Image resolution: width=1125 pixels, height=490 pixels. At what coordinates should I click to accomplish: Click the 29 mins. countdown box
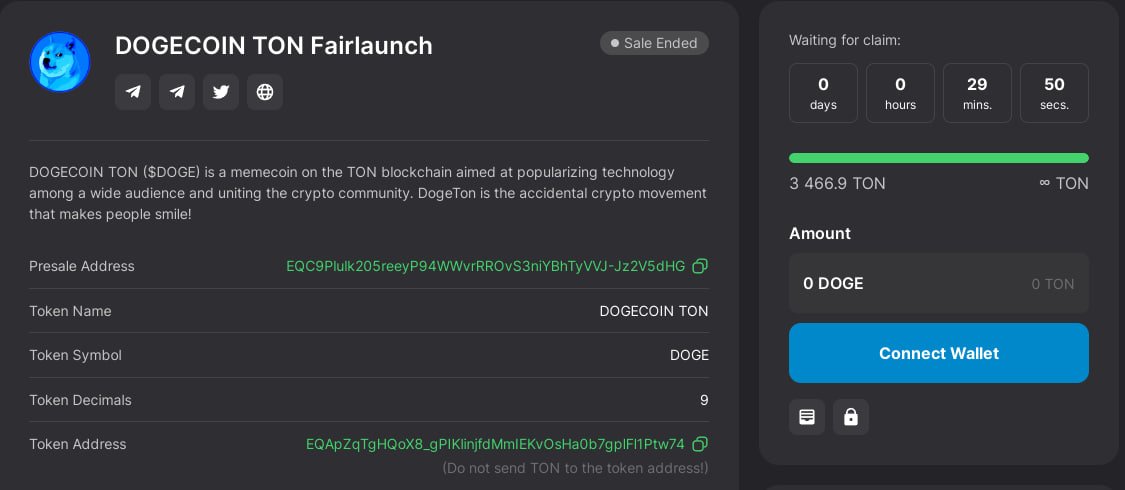coord(977,93)
